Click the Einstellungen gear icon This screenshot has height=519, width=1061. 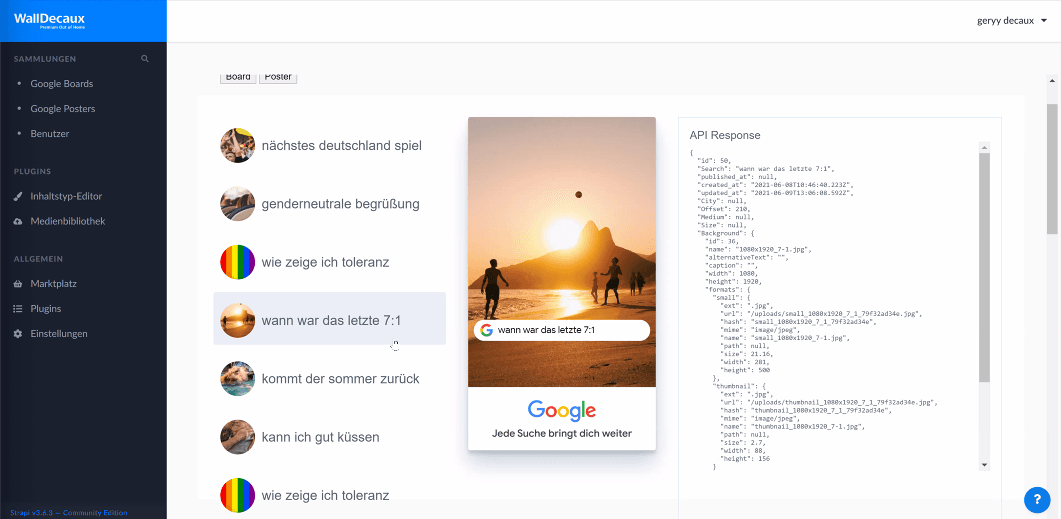(x=18, y=334)
